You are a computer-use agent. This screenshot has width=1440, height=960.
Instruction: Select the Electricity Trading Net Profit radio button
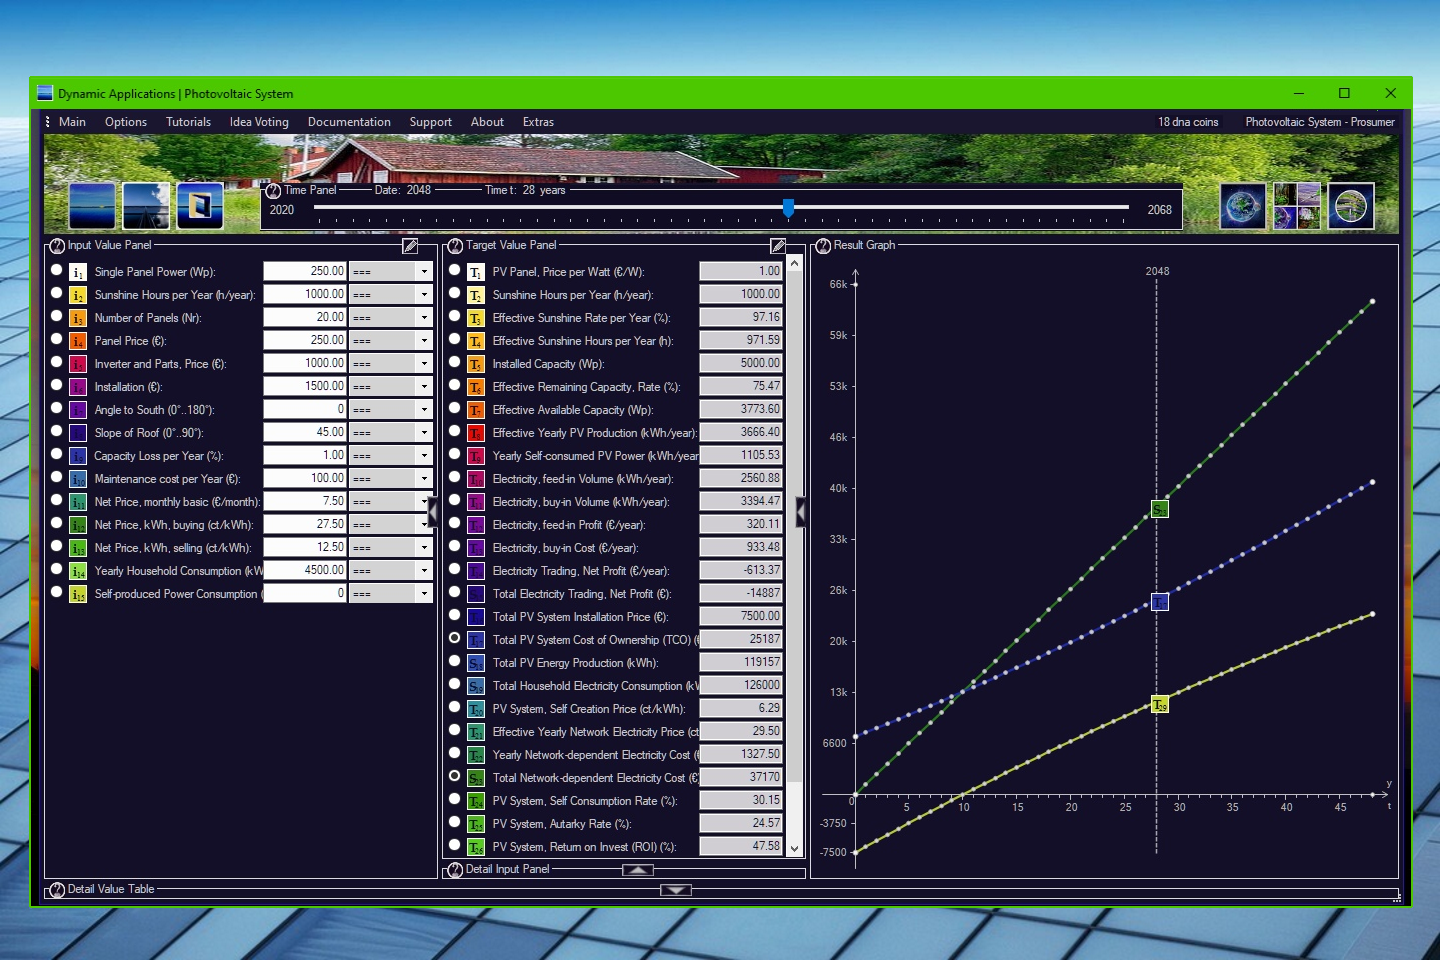coord(454,569)
